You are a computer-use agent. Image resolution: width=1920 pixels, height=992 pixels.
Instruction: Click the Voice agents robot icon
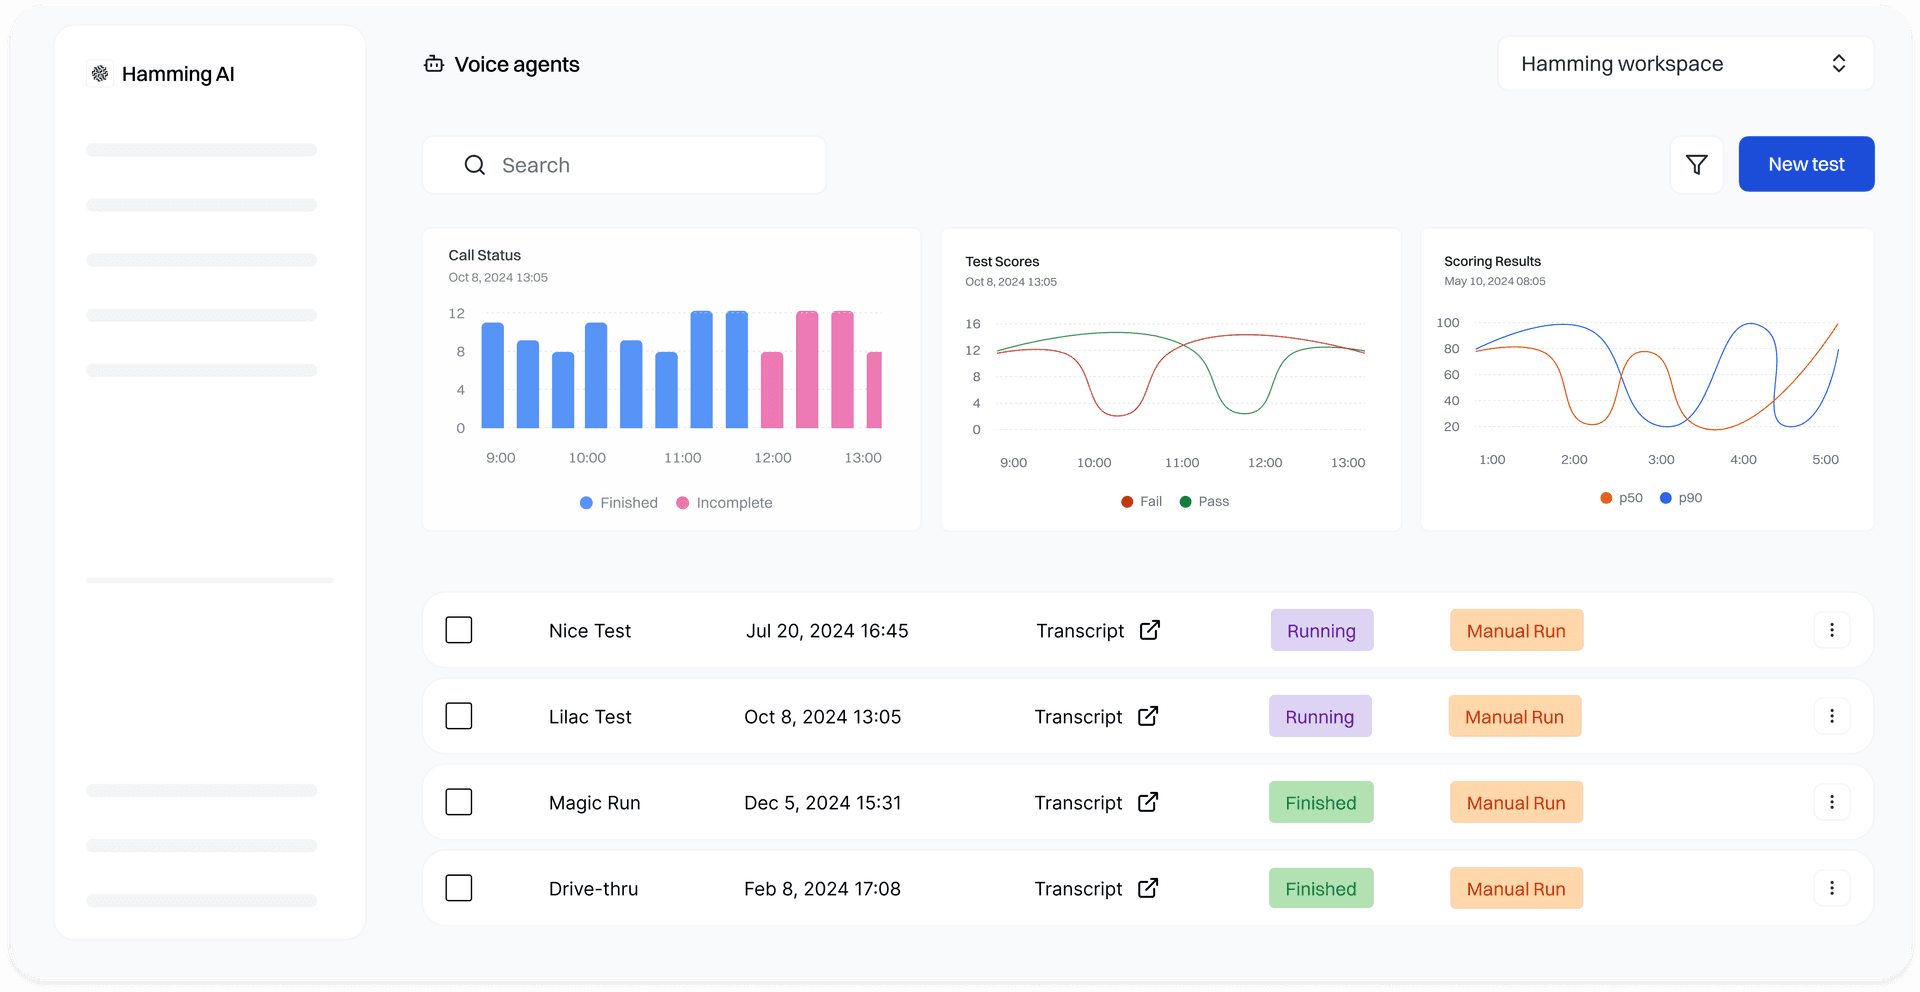click(434, 63)
